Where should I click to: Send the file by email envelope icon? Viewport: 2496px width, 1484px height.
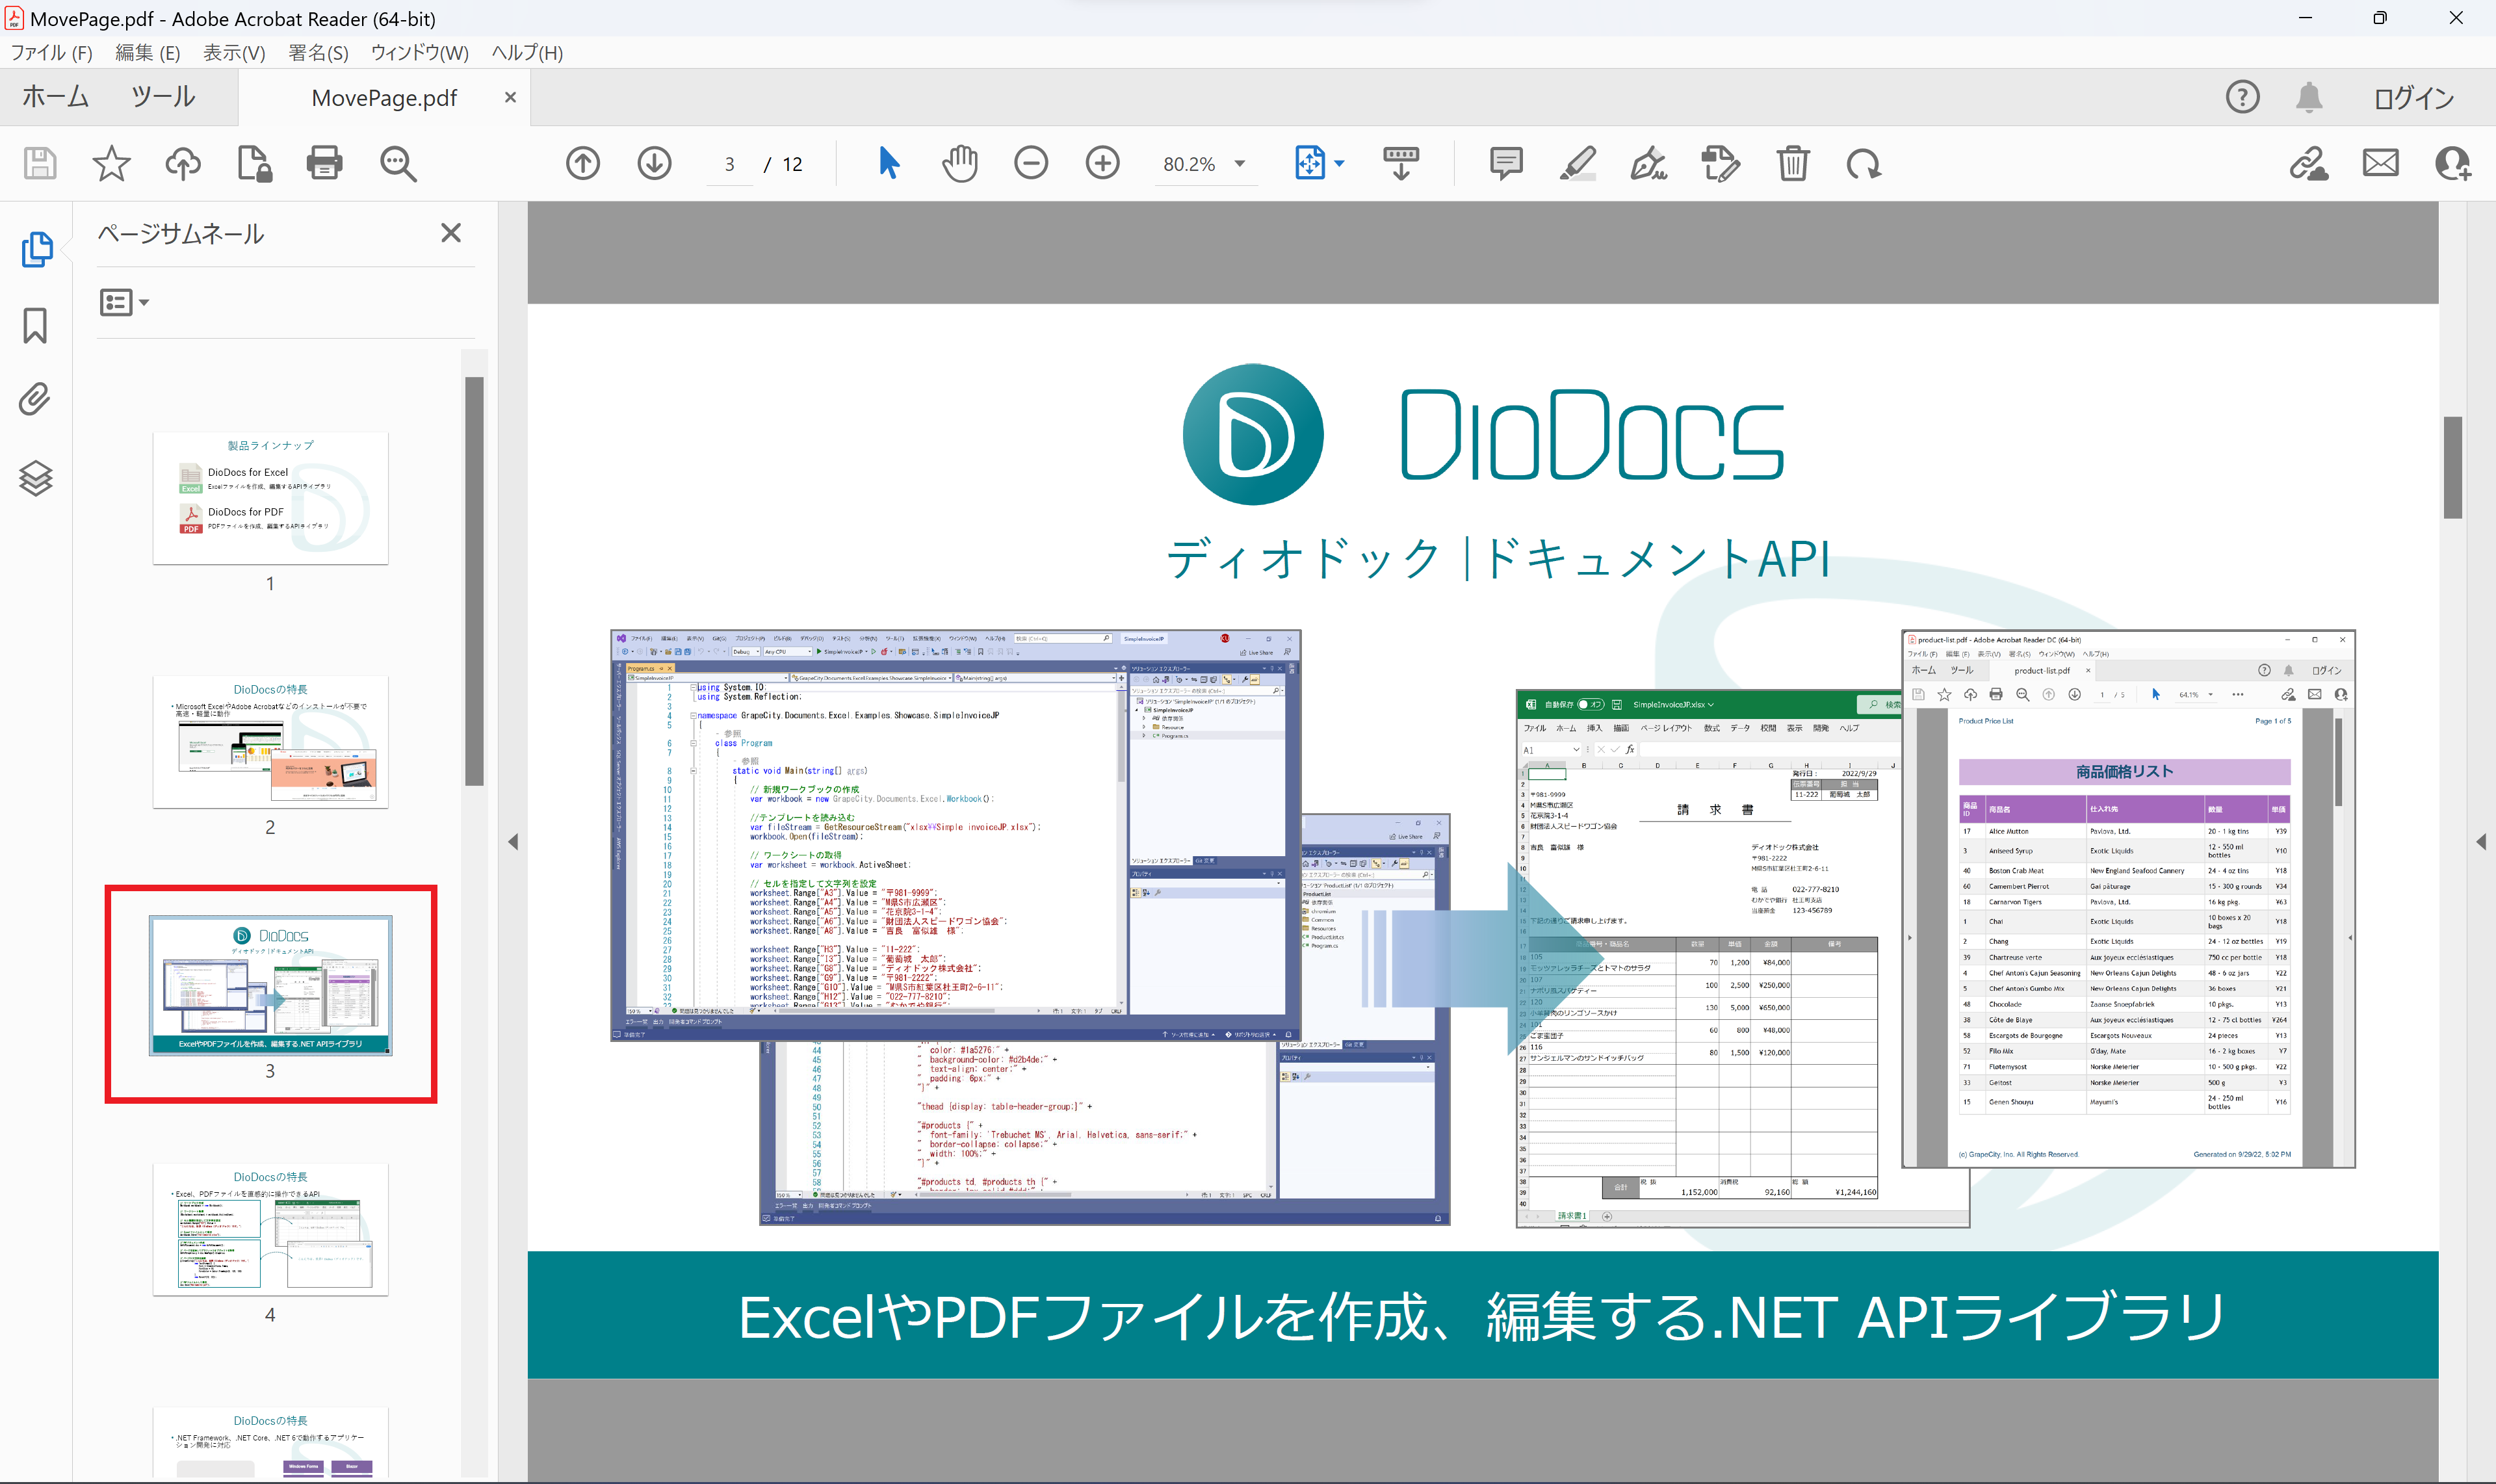pos(2381,163)
